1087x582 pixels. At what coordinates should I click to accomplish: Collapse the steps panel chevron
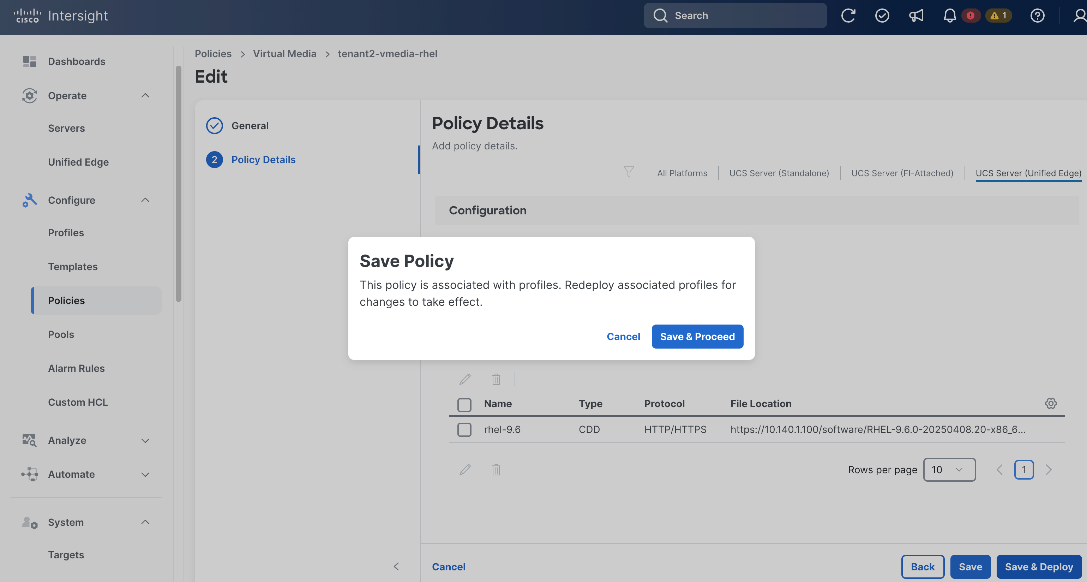[397, 567]
